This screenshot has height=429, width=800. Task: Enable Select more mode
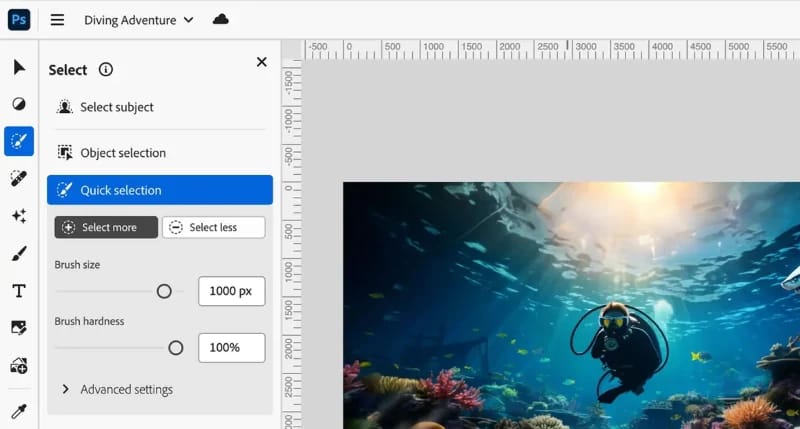tap(106, 227)
